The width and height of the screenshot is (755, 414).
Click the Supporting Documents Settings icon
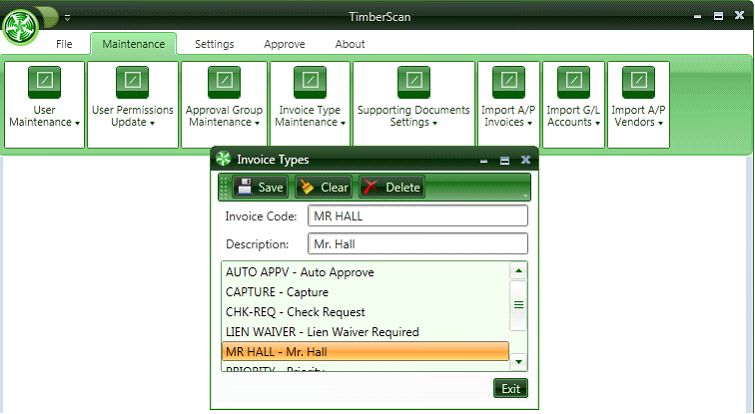[414, 82]
